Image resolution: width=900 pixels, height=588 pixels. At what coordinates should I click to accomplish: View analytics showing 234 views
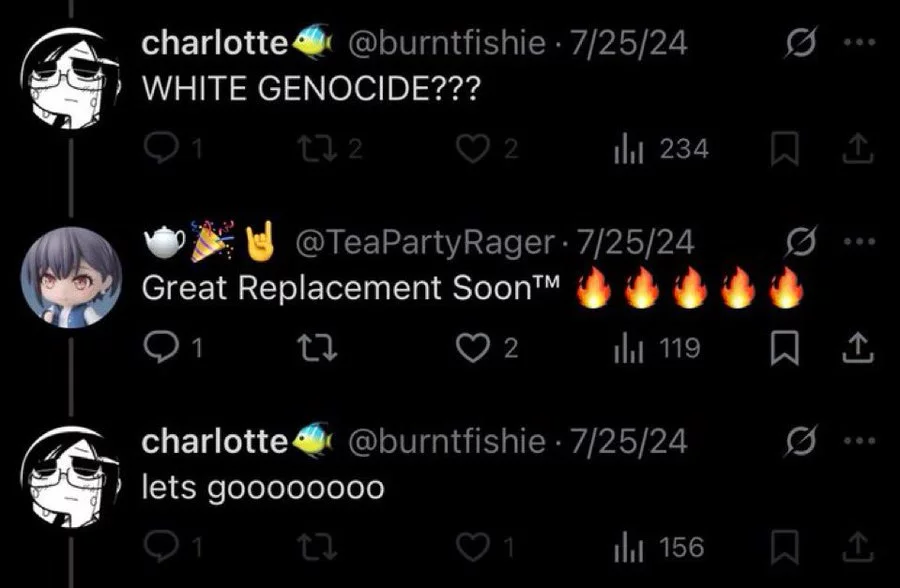661,149
